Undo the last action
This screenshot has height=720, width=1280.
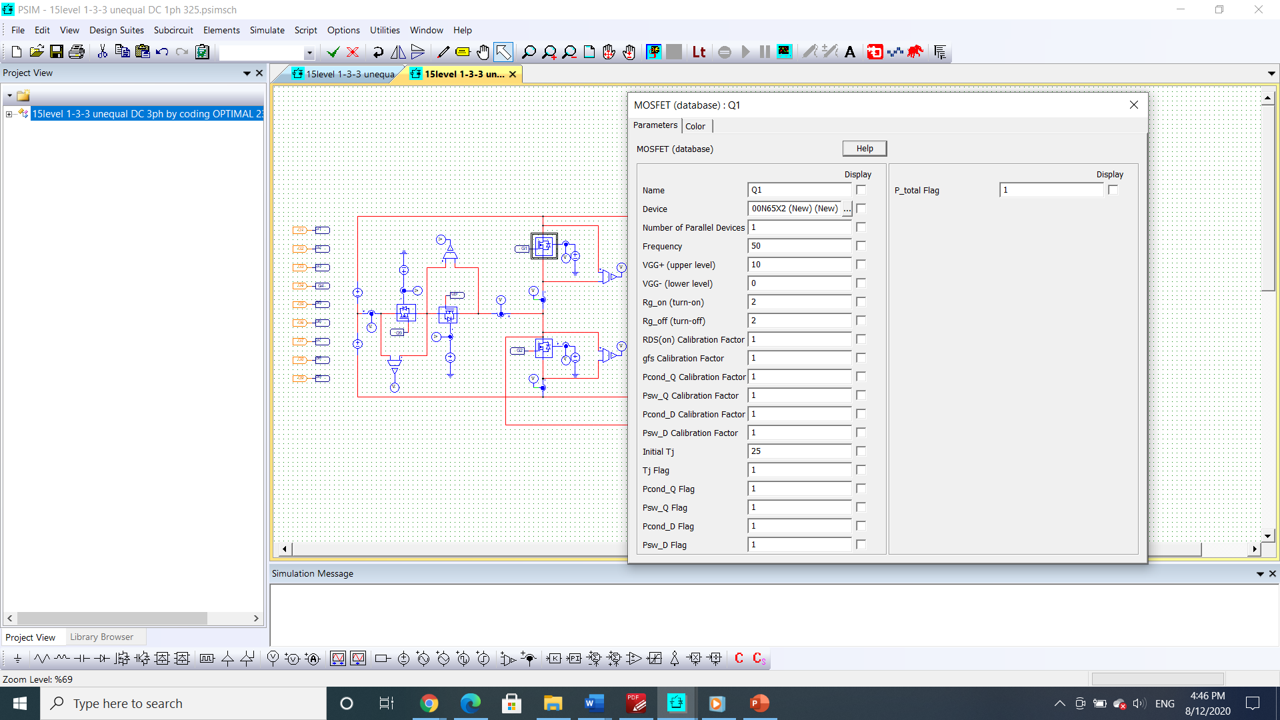(x=162, y=52)
